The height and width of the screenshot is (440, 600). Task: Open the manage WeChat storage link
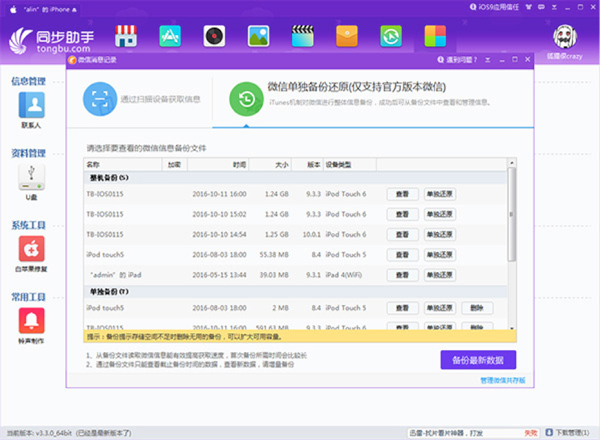click(x=503, y=380)
